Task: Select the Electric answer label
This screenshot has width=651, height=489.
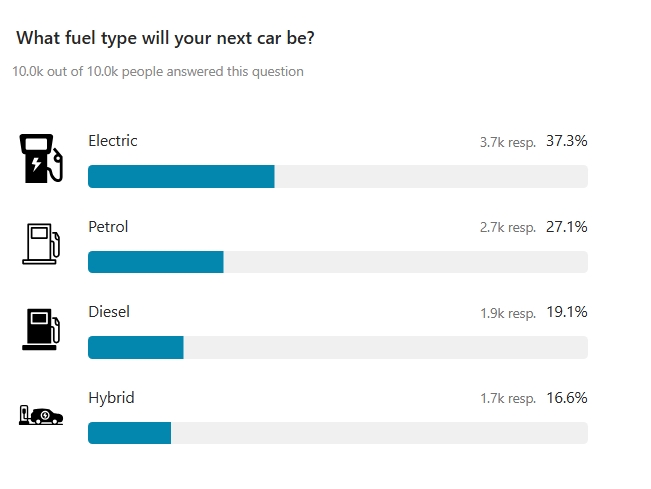Action: coord(113,141)
